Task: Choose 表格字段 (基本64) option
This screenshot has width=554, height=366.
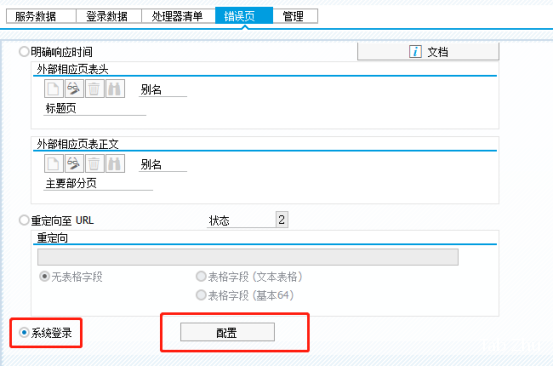Action: 201,295
